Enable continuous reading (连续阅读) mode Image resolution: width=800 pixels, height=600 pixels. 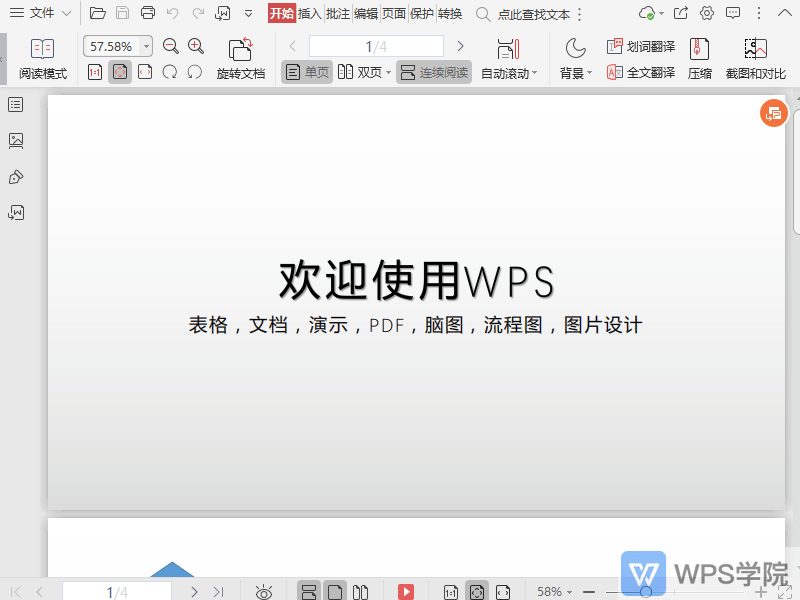point(433,72)
